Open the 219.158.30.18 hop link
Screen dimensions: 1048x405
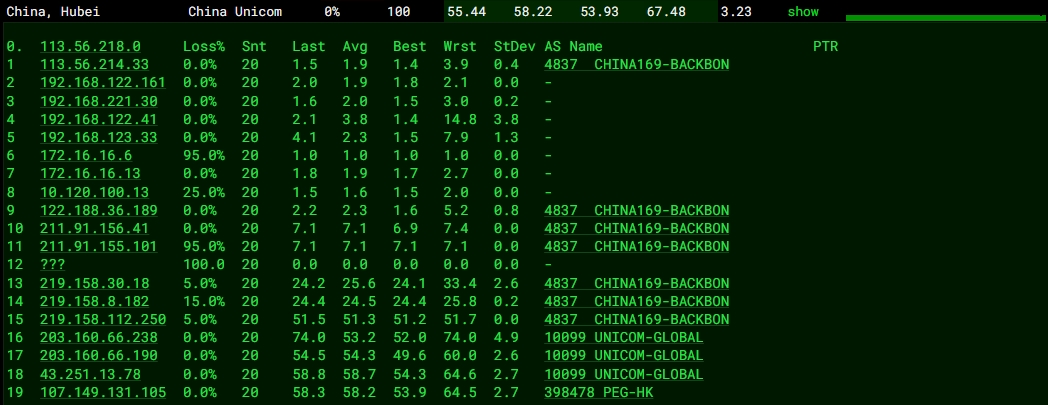click(94, 283)
